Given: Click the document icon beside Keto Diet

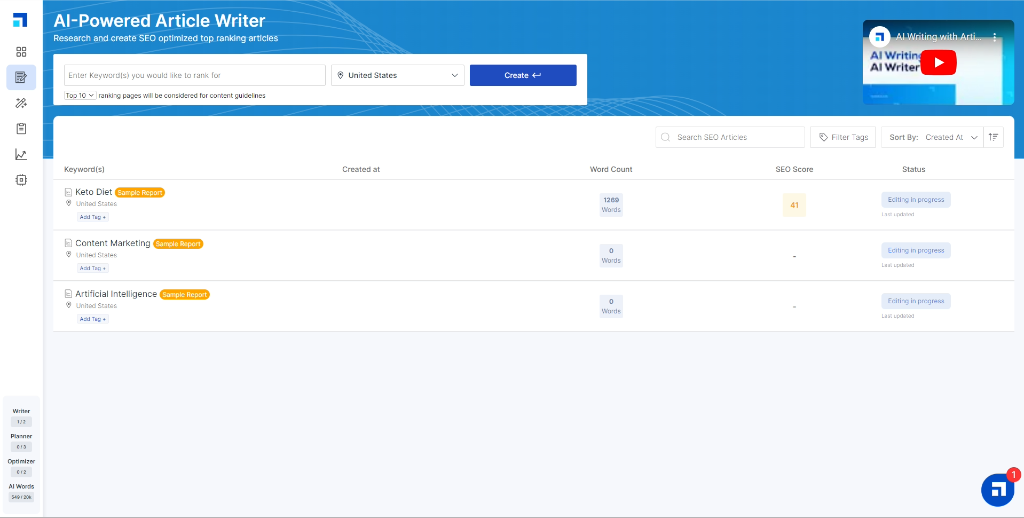Looking at the screenshot, I should click(x=68, y=193).
